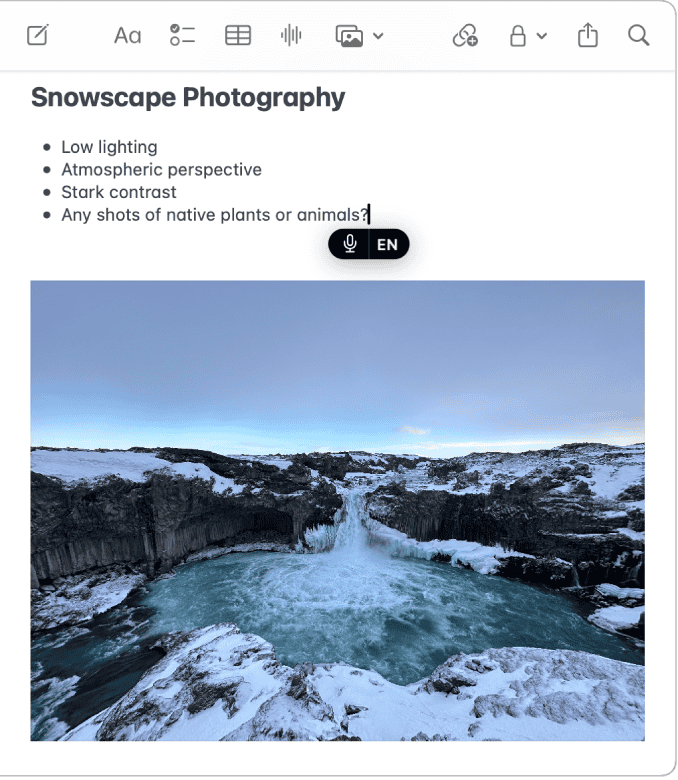
Task: Click the photo media icon
Action: (x=349, y=36)
